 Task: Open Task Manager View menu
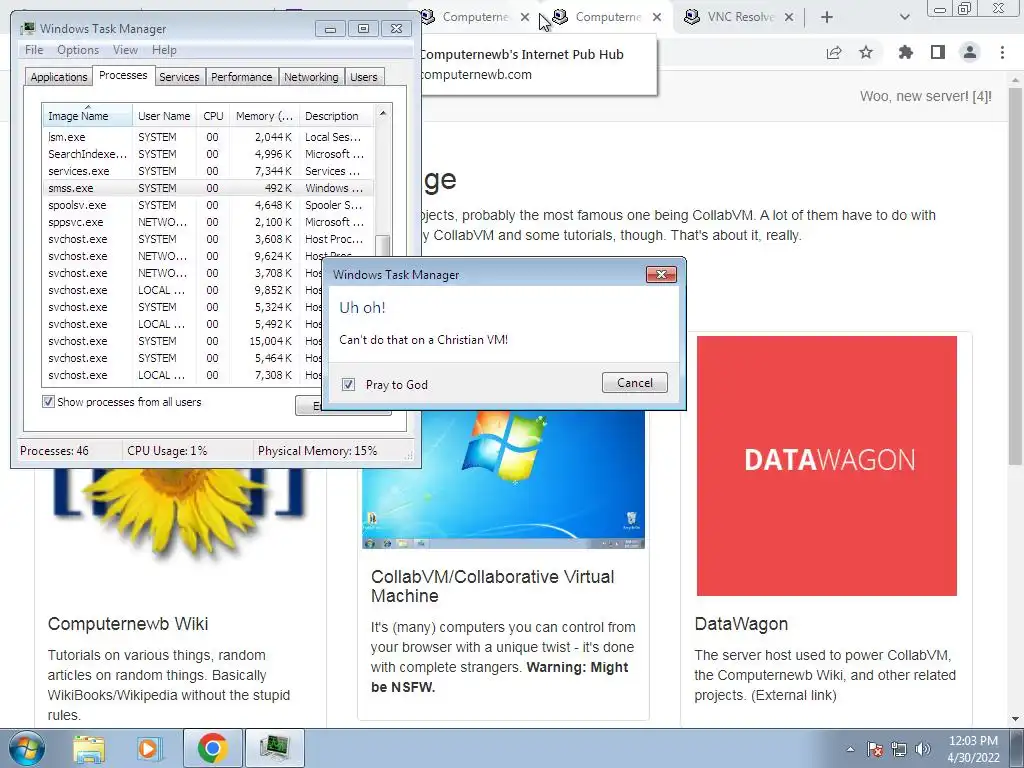pyautogui.click(x=125, y=50)
